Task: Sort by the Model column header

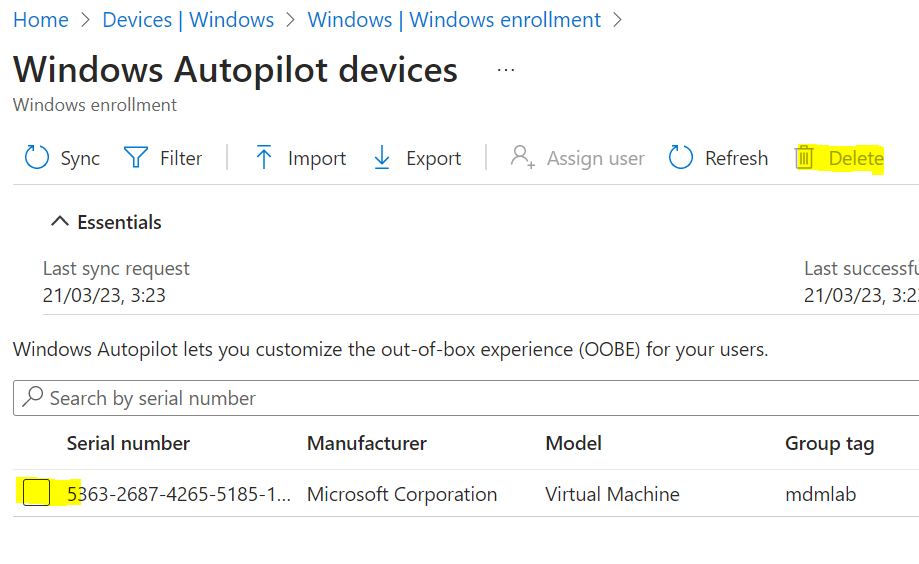Action: 573,443
